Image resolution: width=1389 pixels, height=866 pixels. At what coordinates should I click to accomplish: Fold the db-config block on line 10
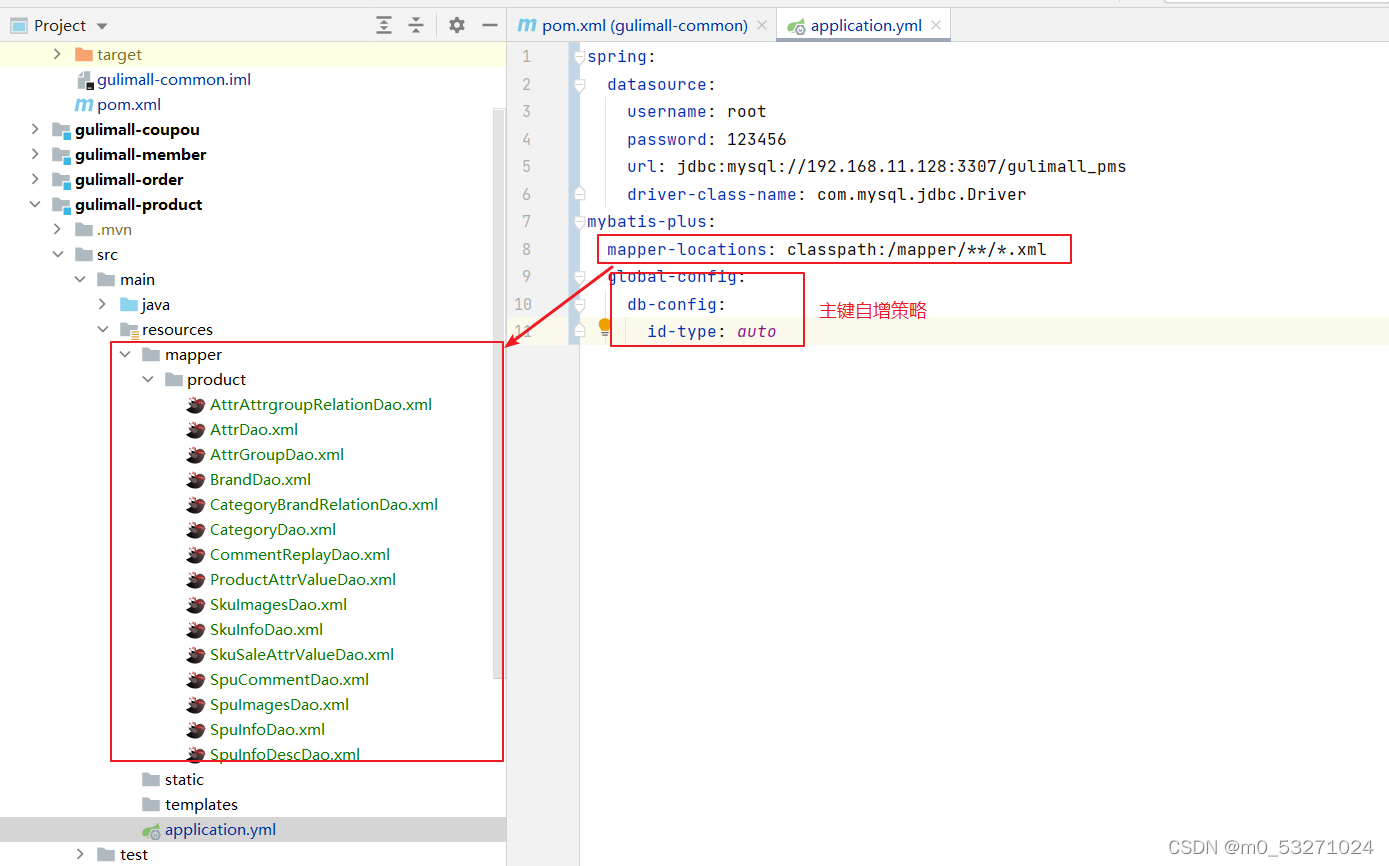coord(579,304)
